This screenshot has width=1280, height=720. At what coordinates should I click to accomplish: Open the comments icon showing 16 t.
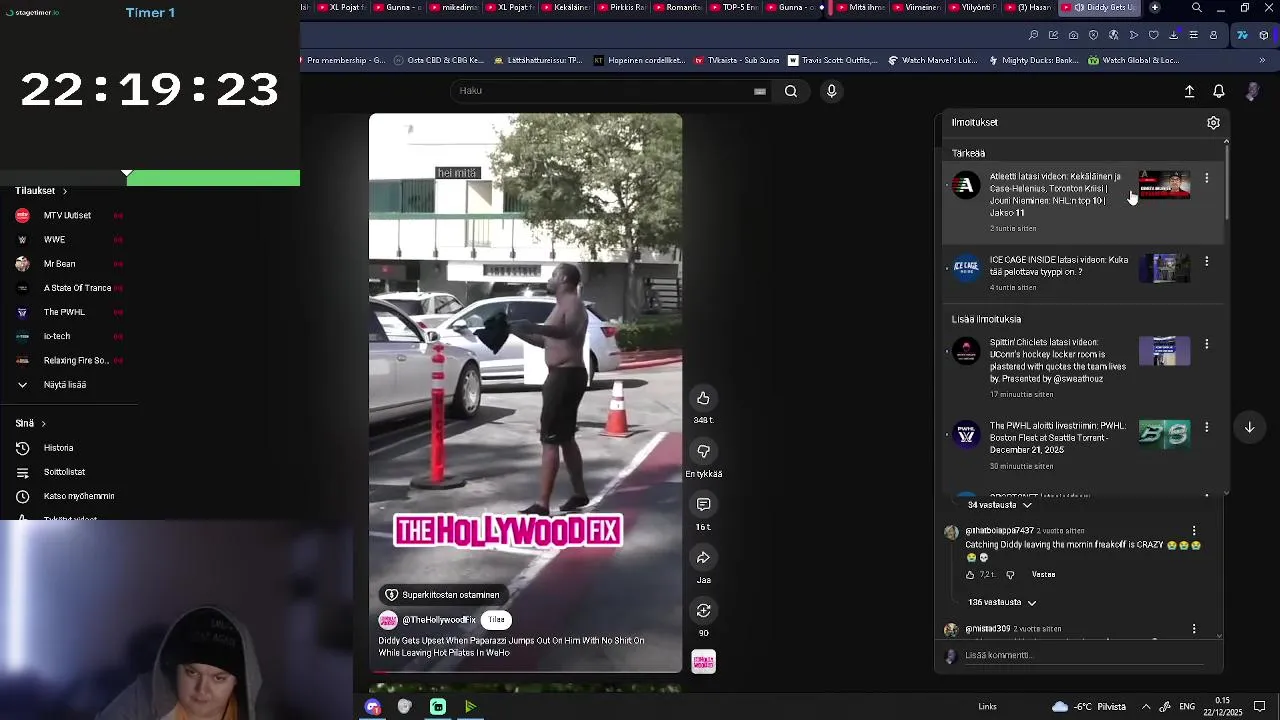click(x=703, y=504)
